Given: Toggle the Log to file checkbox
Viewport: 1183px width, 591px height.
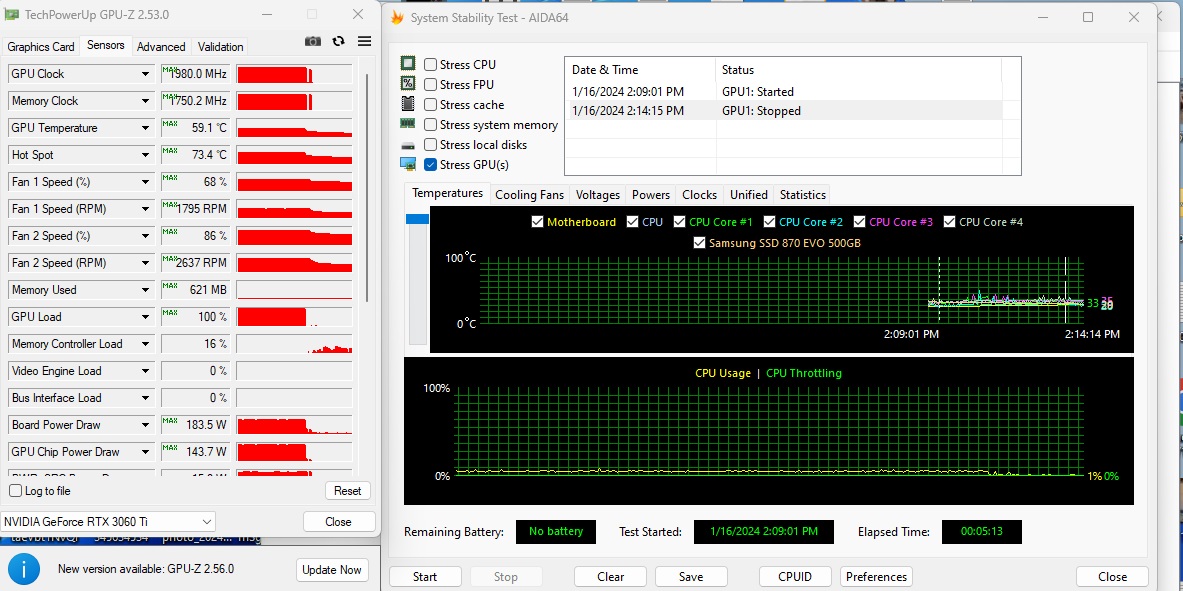Looking at the screenshot, I should click(15, 491).
